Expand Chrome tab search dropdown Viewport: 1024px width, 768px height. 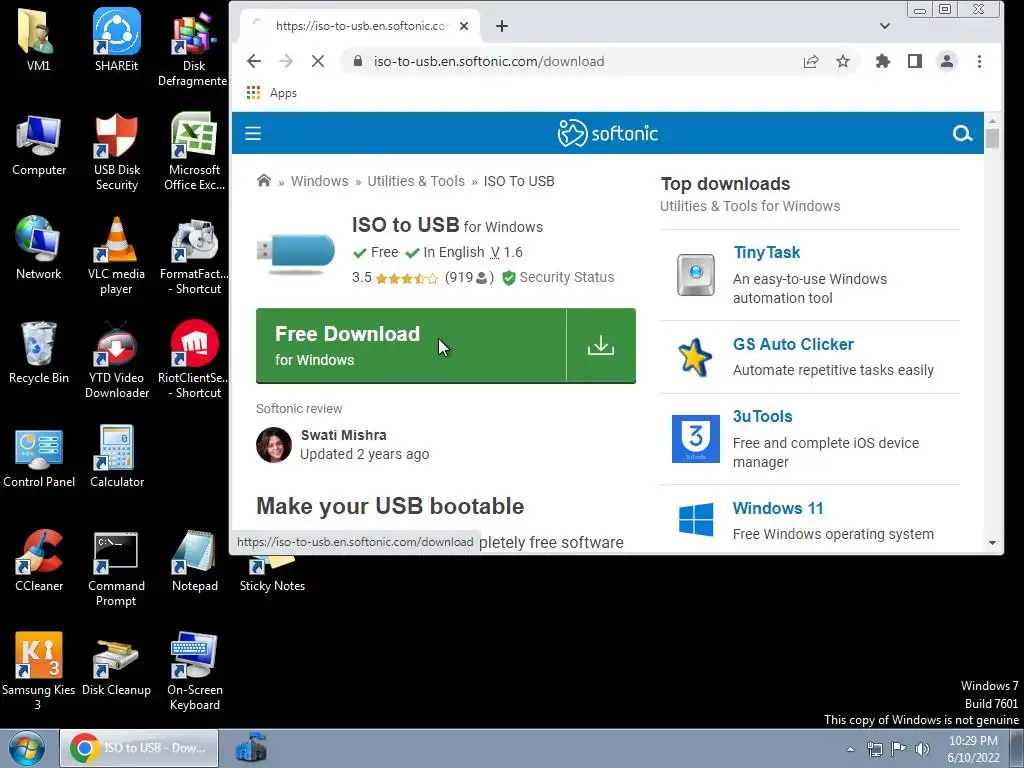tap(884, 26)
